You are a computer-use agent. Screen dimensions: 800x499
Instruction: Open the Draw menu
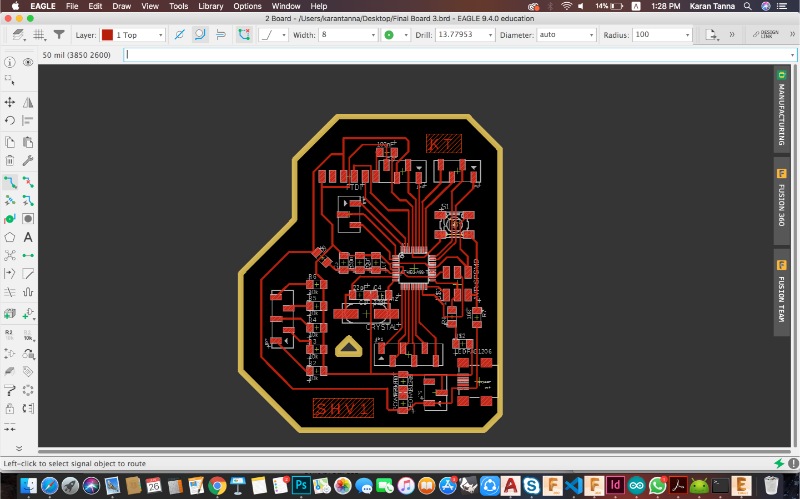tap(121, 6)
